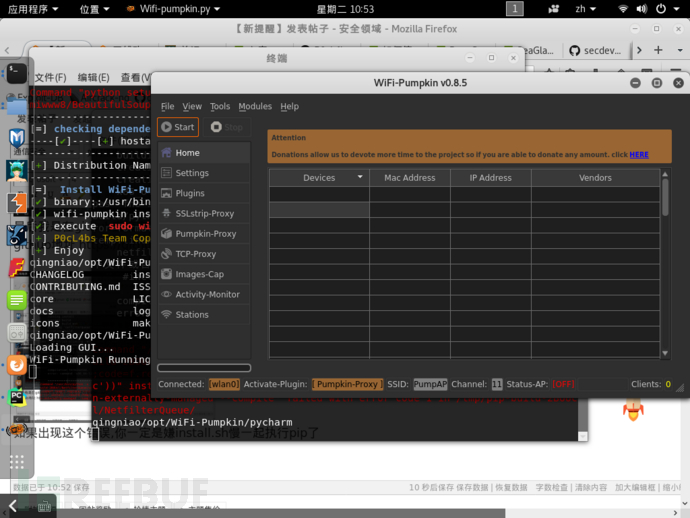Click the OFF Status-AP indicator
Image resolution: width=690 pixels, height=518 pixels.
point(564,384)
